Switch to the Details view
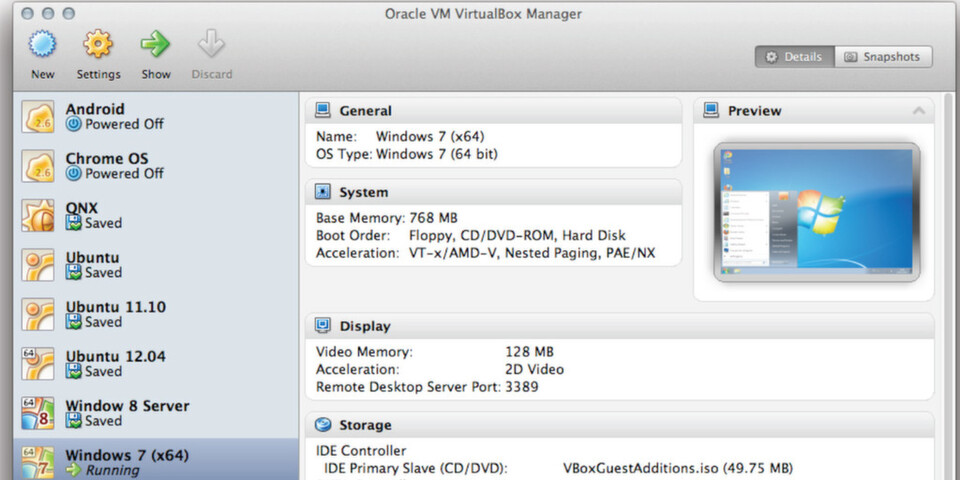Screen dimensions: 960x480 794,57
